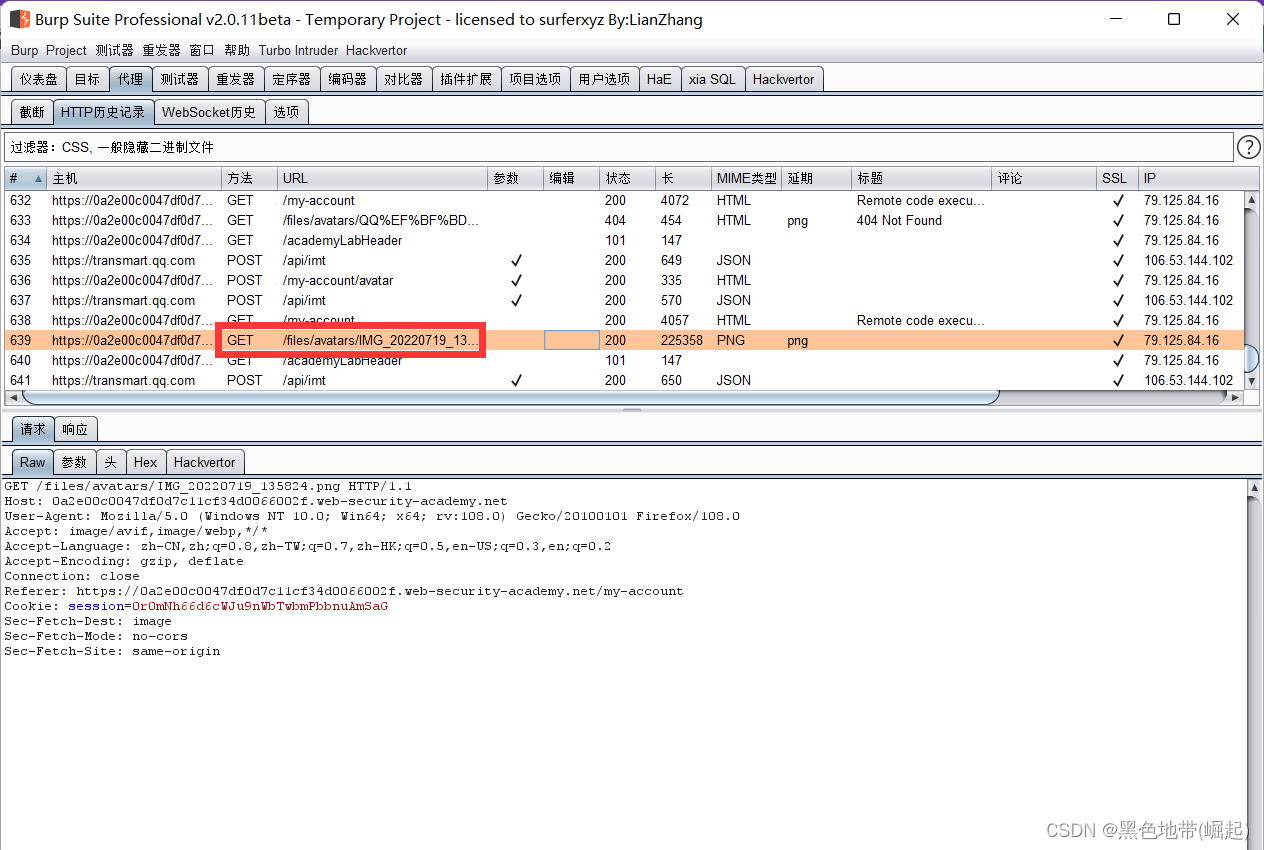This screenshot has width=1264, height=850.
Task: Open the Turbo Intruder menu
Action: (299, 50)
